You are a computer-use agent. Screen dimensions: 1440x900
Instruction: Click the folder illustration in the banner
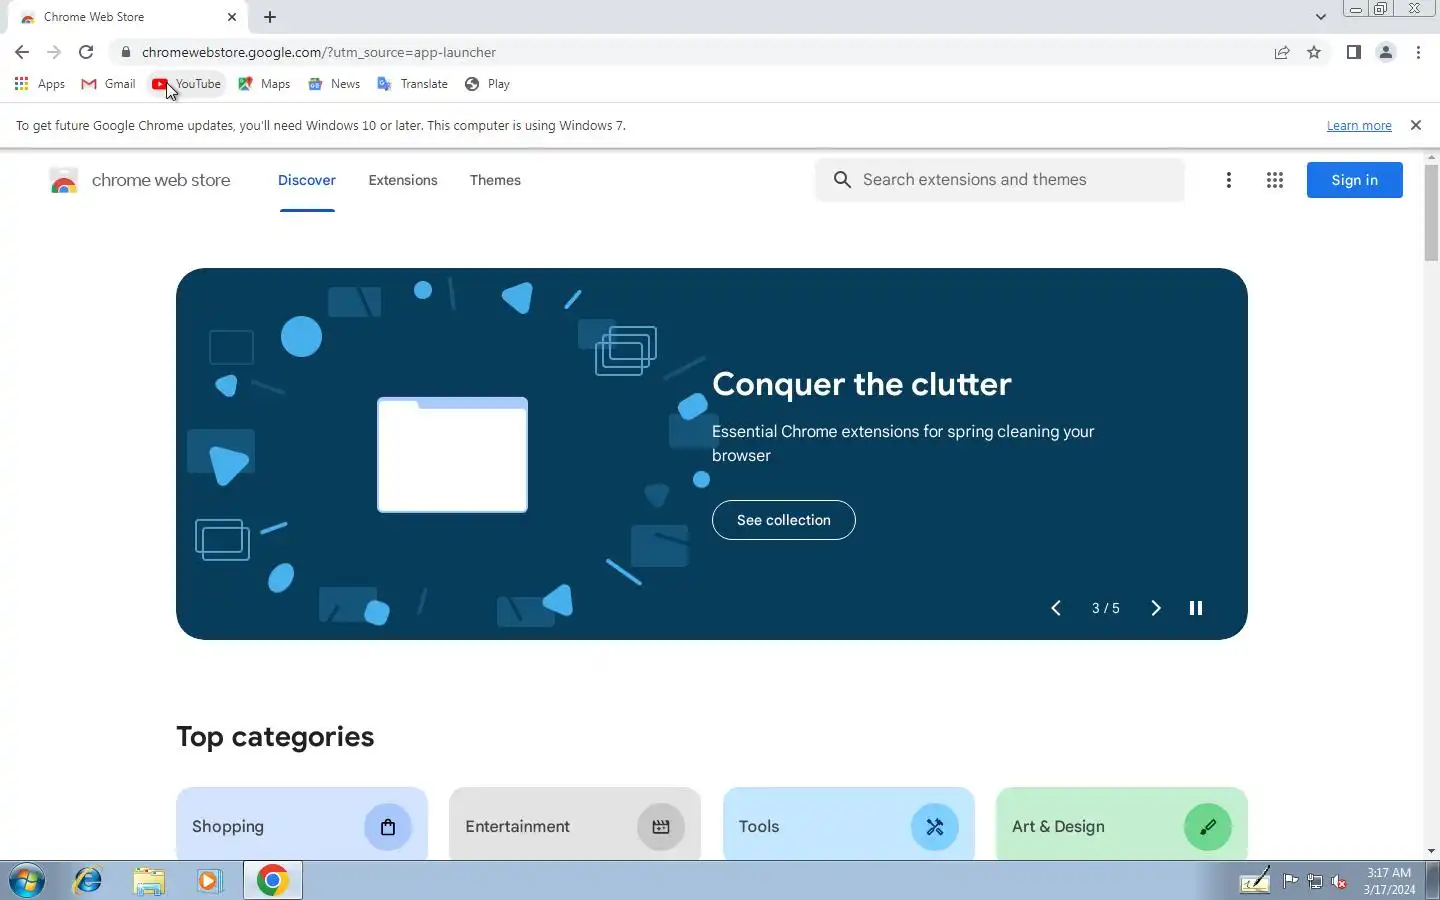[x=452, y=455]
